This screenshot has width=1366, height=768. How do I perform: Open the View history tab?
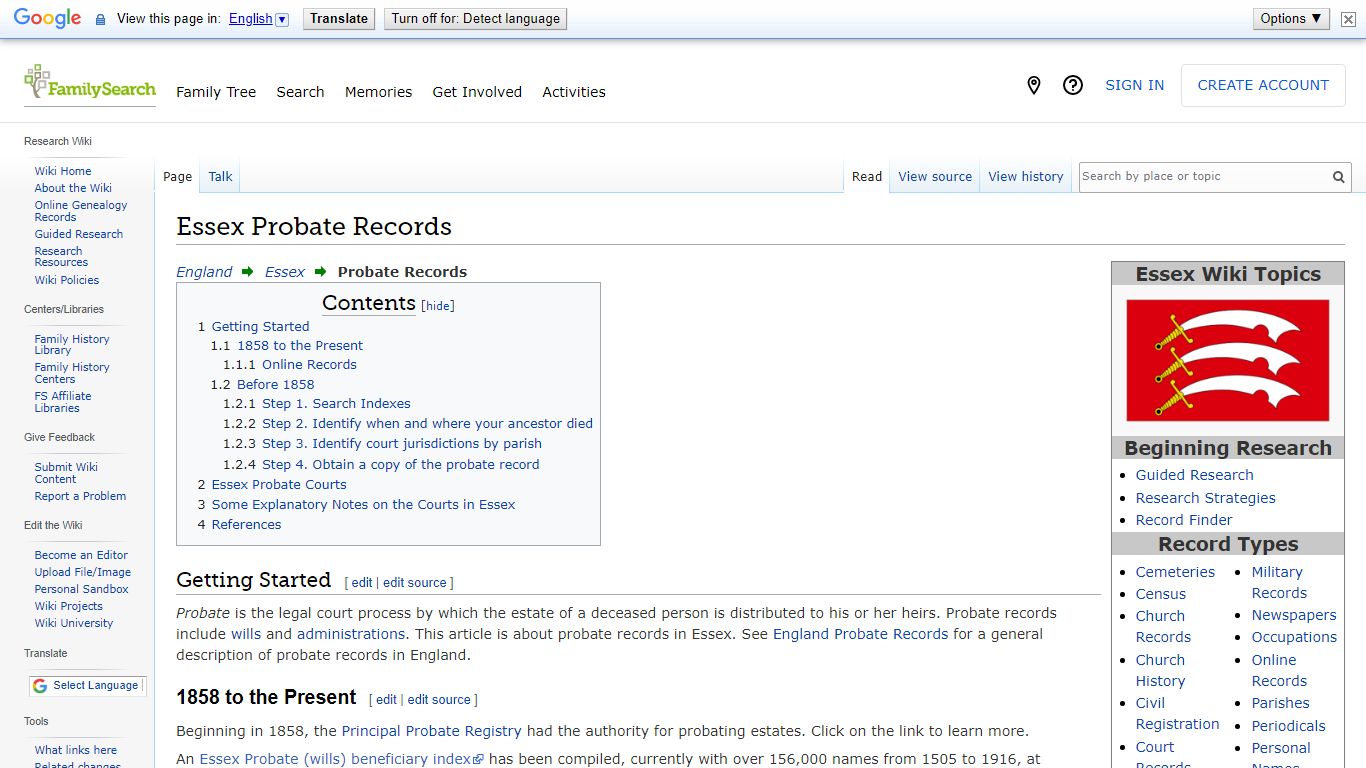[1026, 177]
